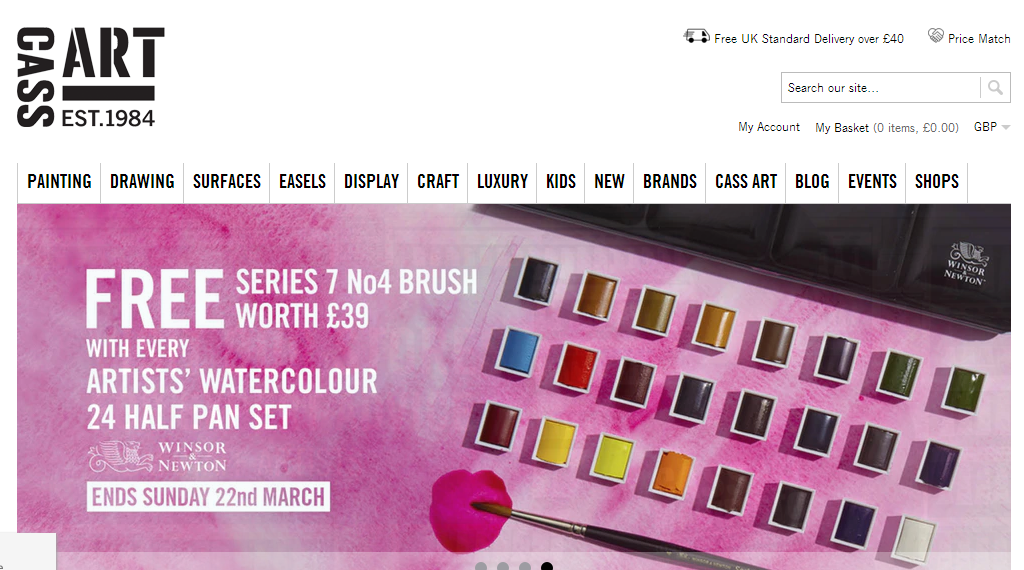Click Free UK Standard Delivery link
The width and height of the screenshot is (1024, 570).
click(808, 39)
